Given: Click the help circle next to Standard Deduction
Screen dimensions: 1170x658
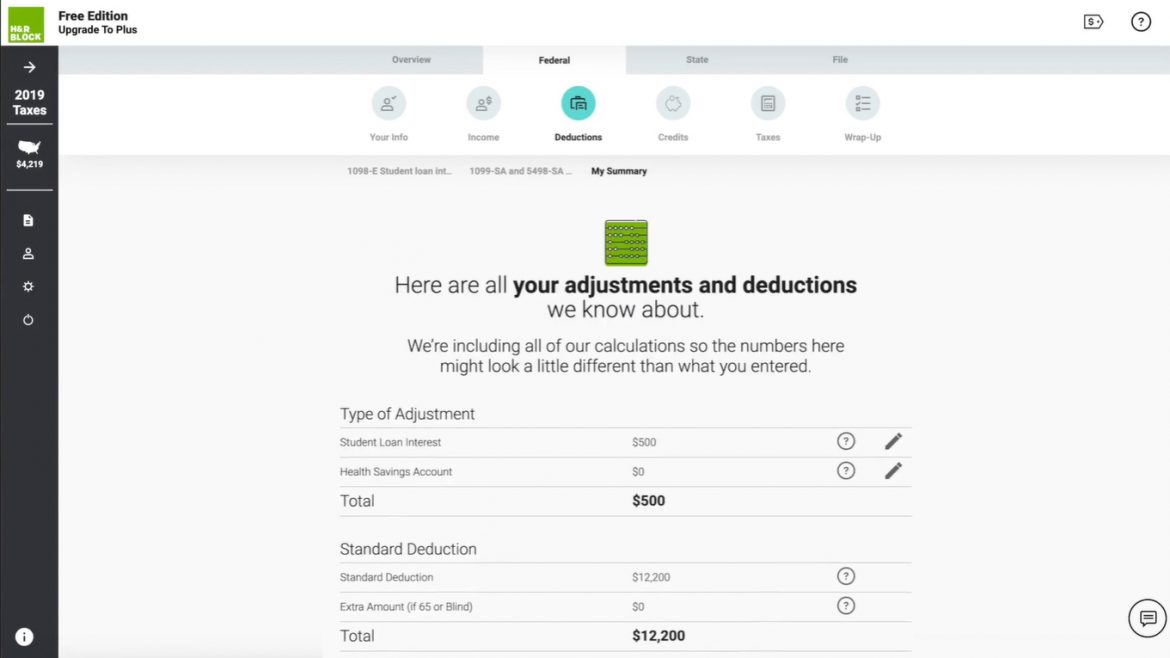Looking at the screenshot, I should 846,576.
